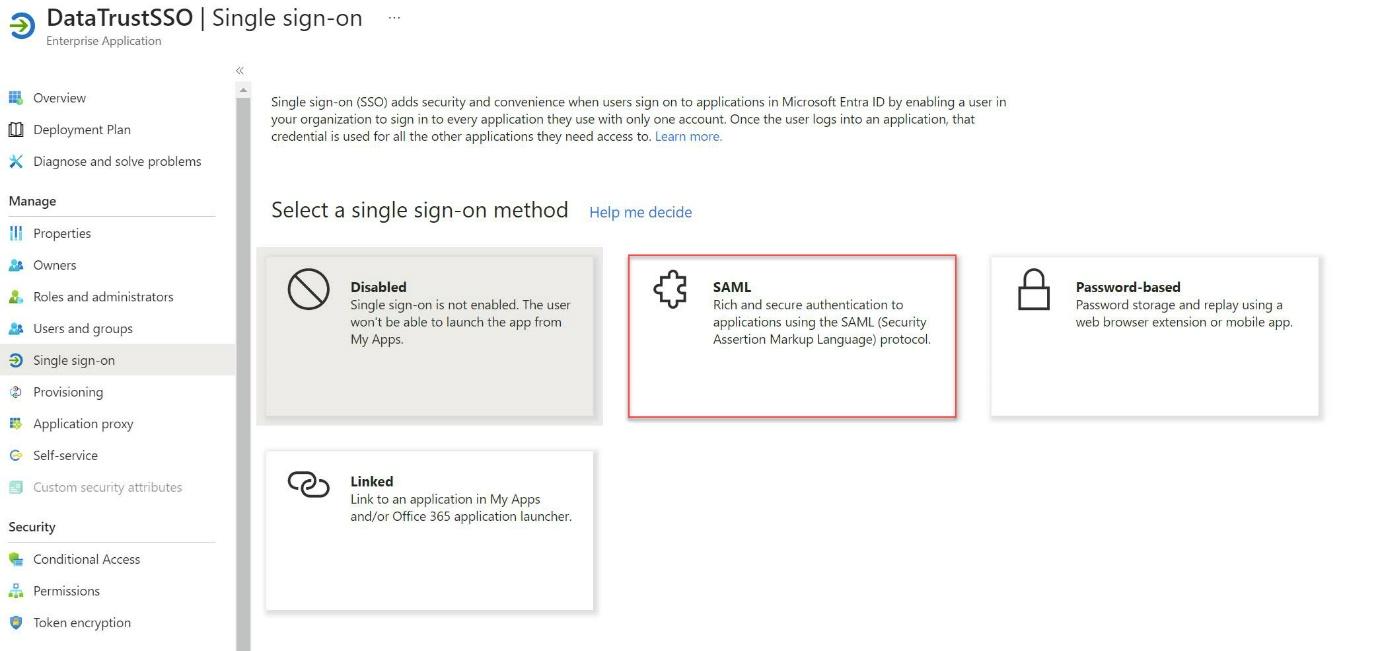This screenshot has width=1378, height=651.
Task: Click the Token encryption shield icon
Action: 15,623
